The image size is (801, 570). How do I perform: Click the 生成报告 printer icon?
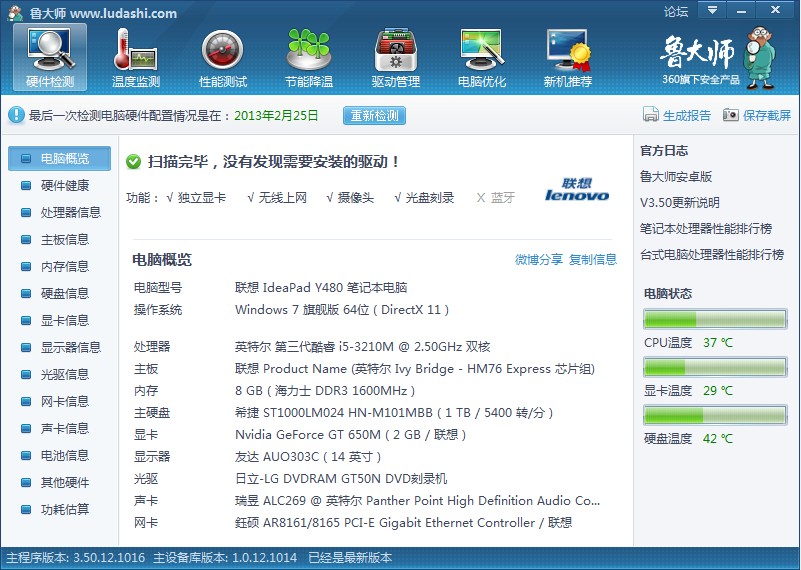[650, 114]
